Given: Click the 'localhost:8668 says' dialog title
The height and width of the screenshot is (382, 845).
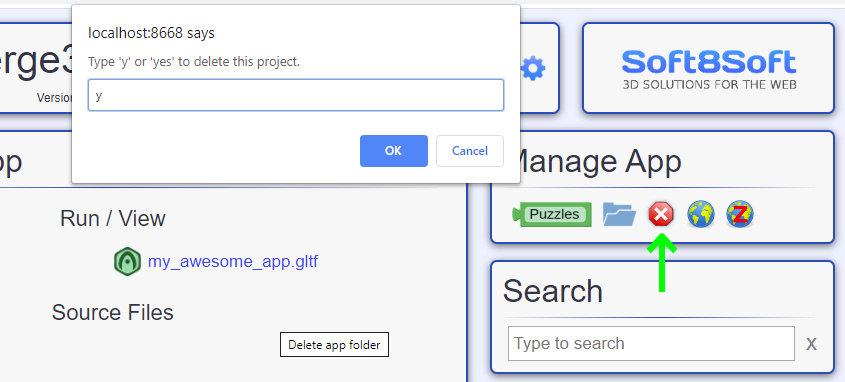Looking at the screenshot, I should pos(151,33).
